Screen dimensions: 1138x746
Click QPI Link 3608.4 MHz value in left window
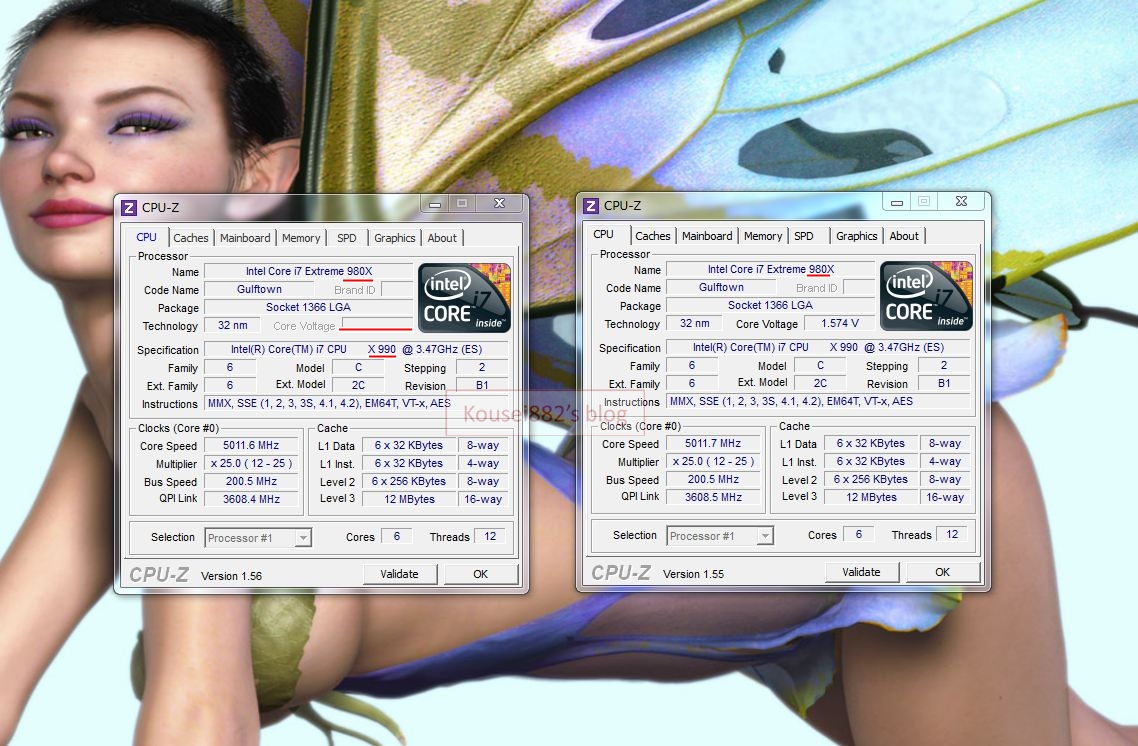click(x=251, y=499)
